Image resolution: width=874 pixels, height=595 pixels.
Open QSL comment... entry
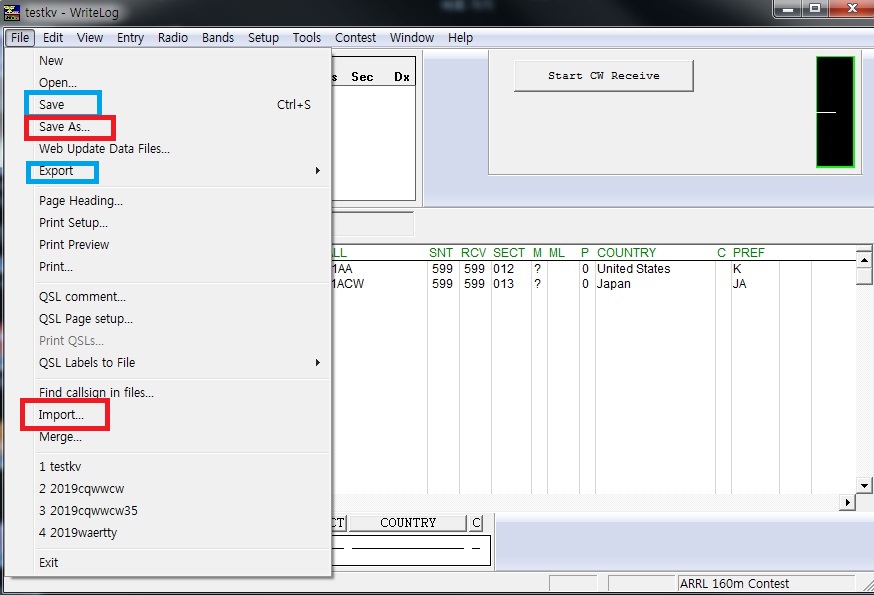(x=167, y=296)
